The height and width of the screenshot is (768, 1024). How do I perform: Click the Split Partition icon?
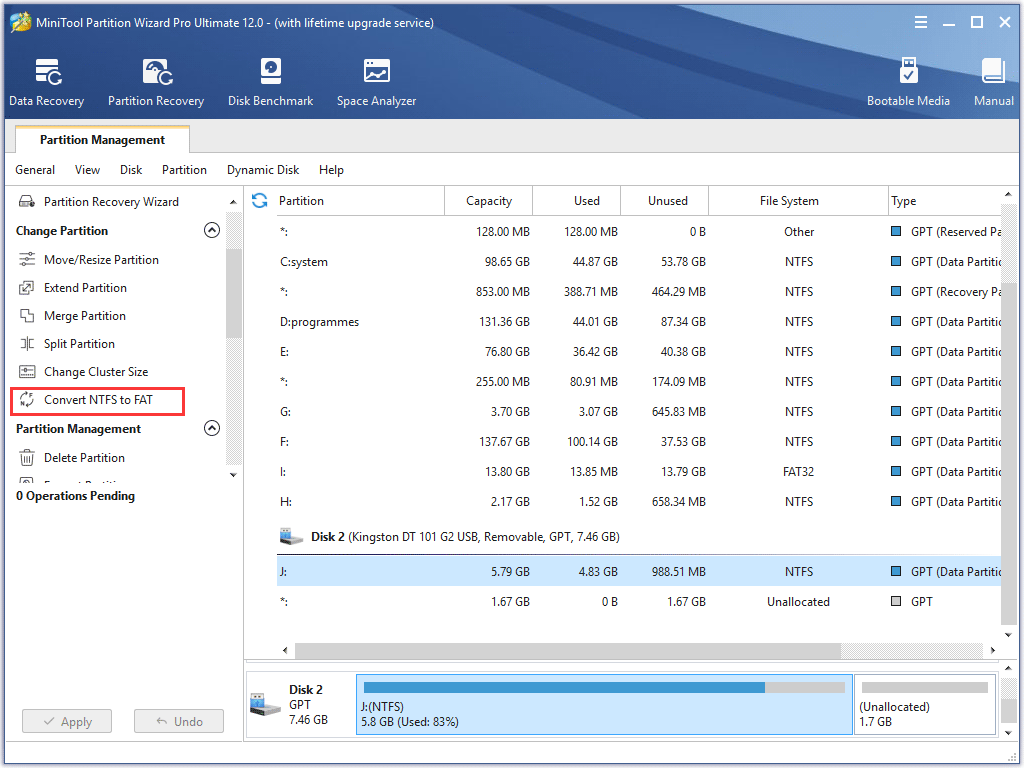click(x=27, y=344)
